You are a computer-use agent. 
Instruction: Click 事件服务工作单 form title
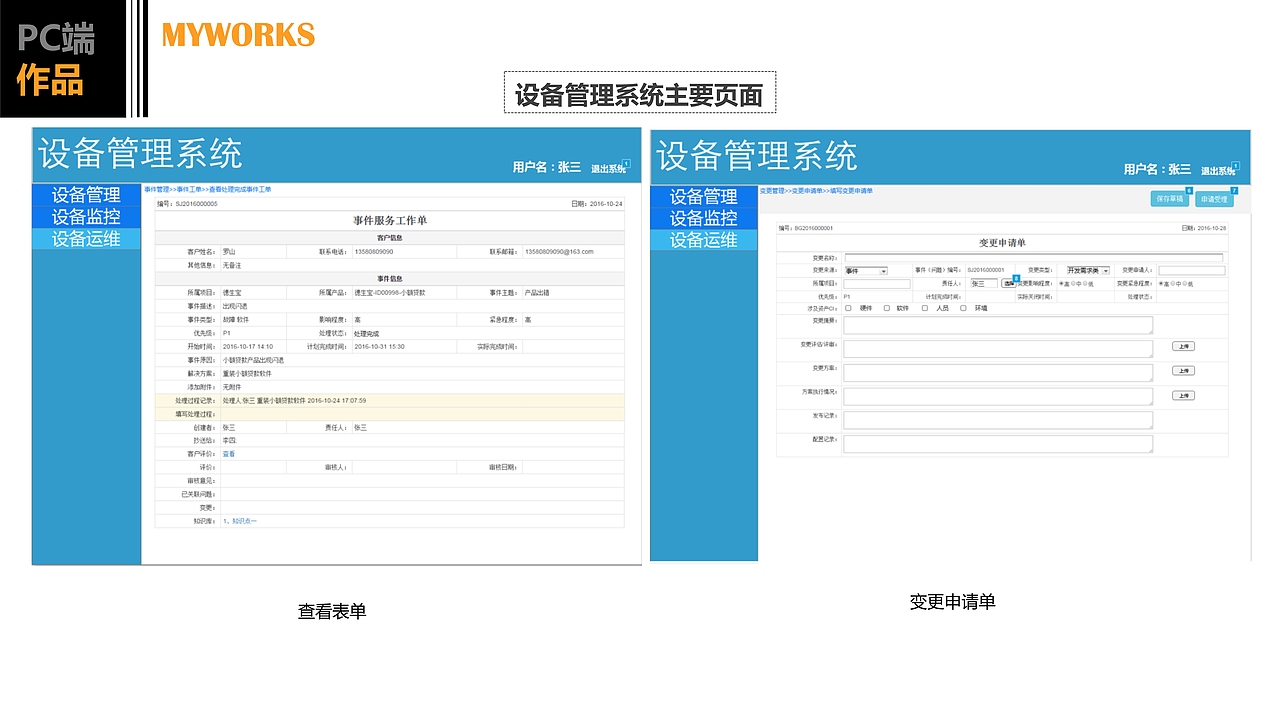390,220
